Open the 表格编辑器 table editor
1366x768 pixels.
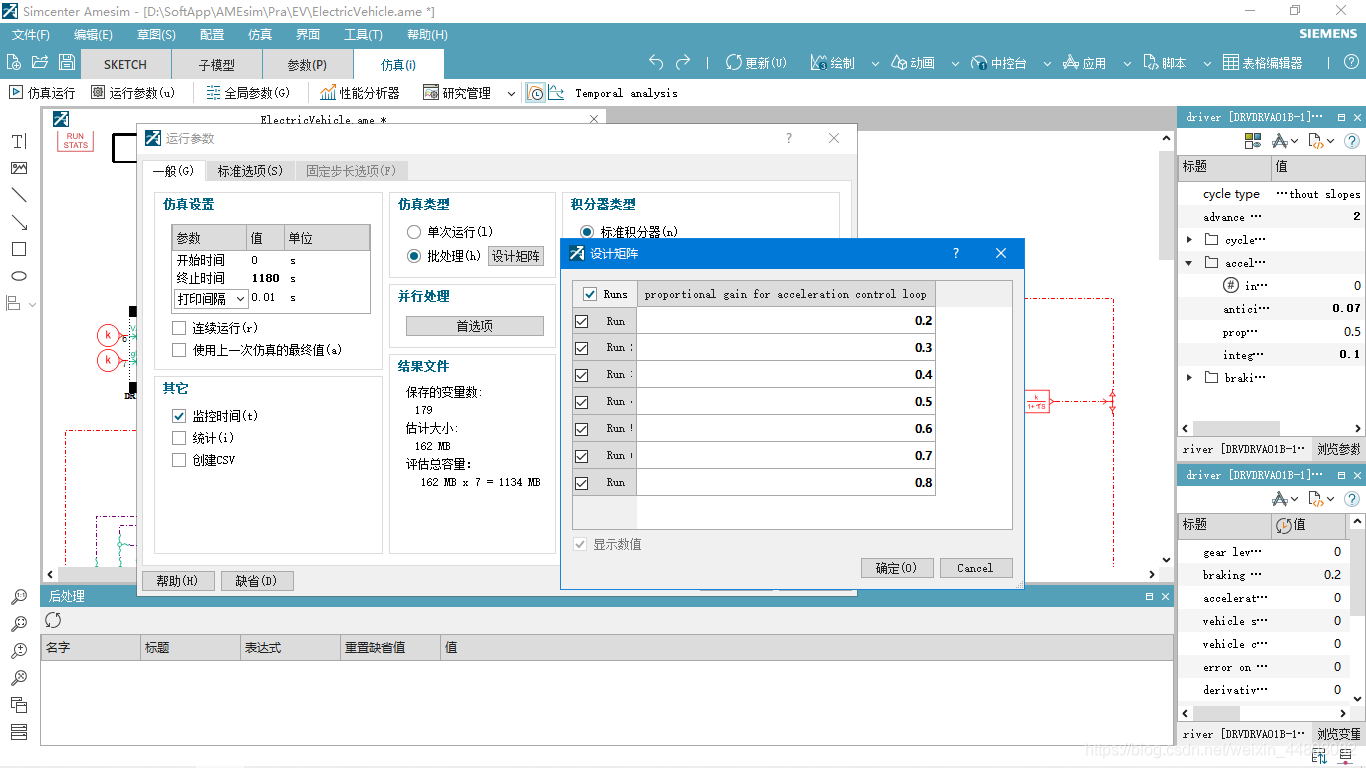tap(1263, 63)
